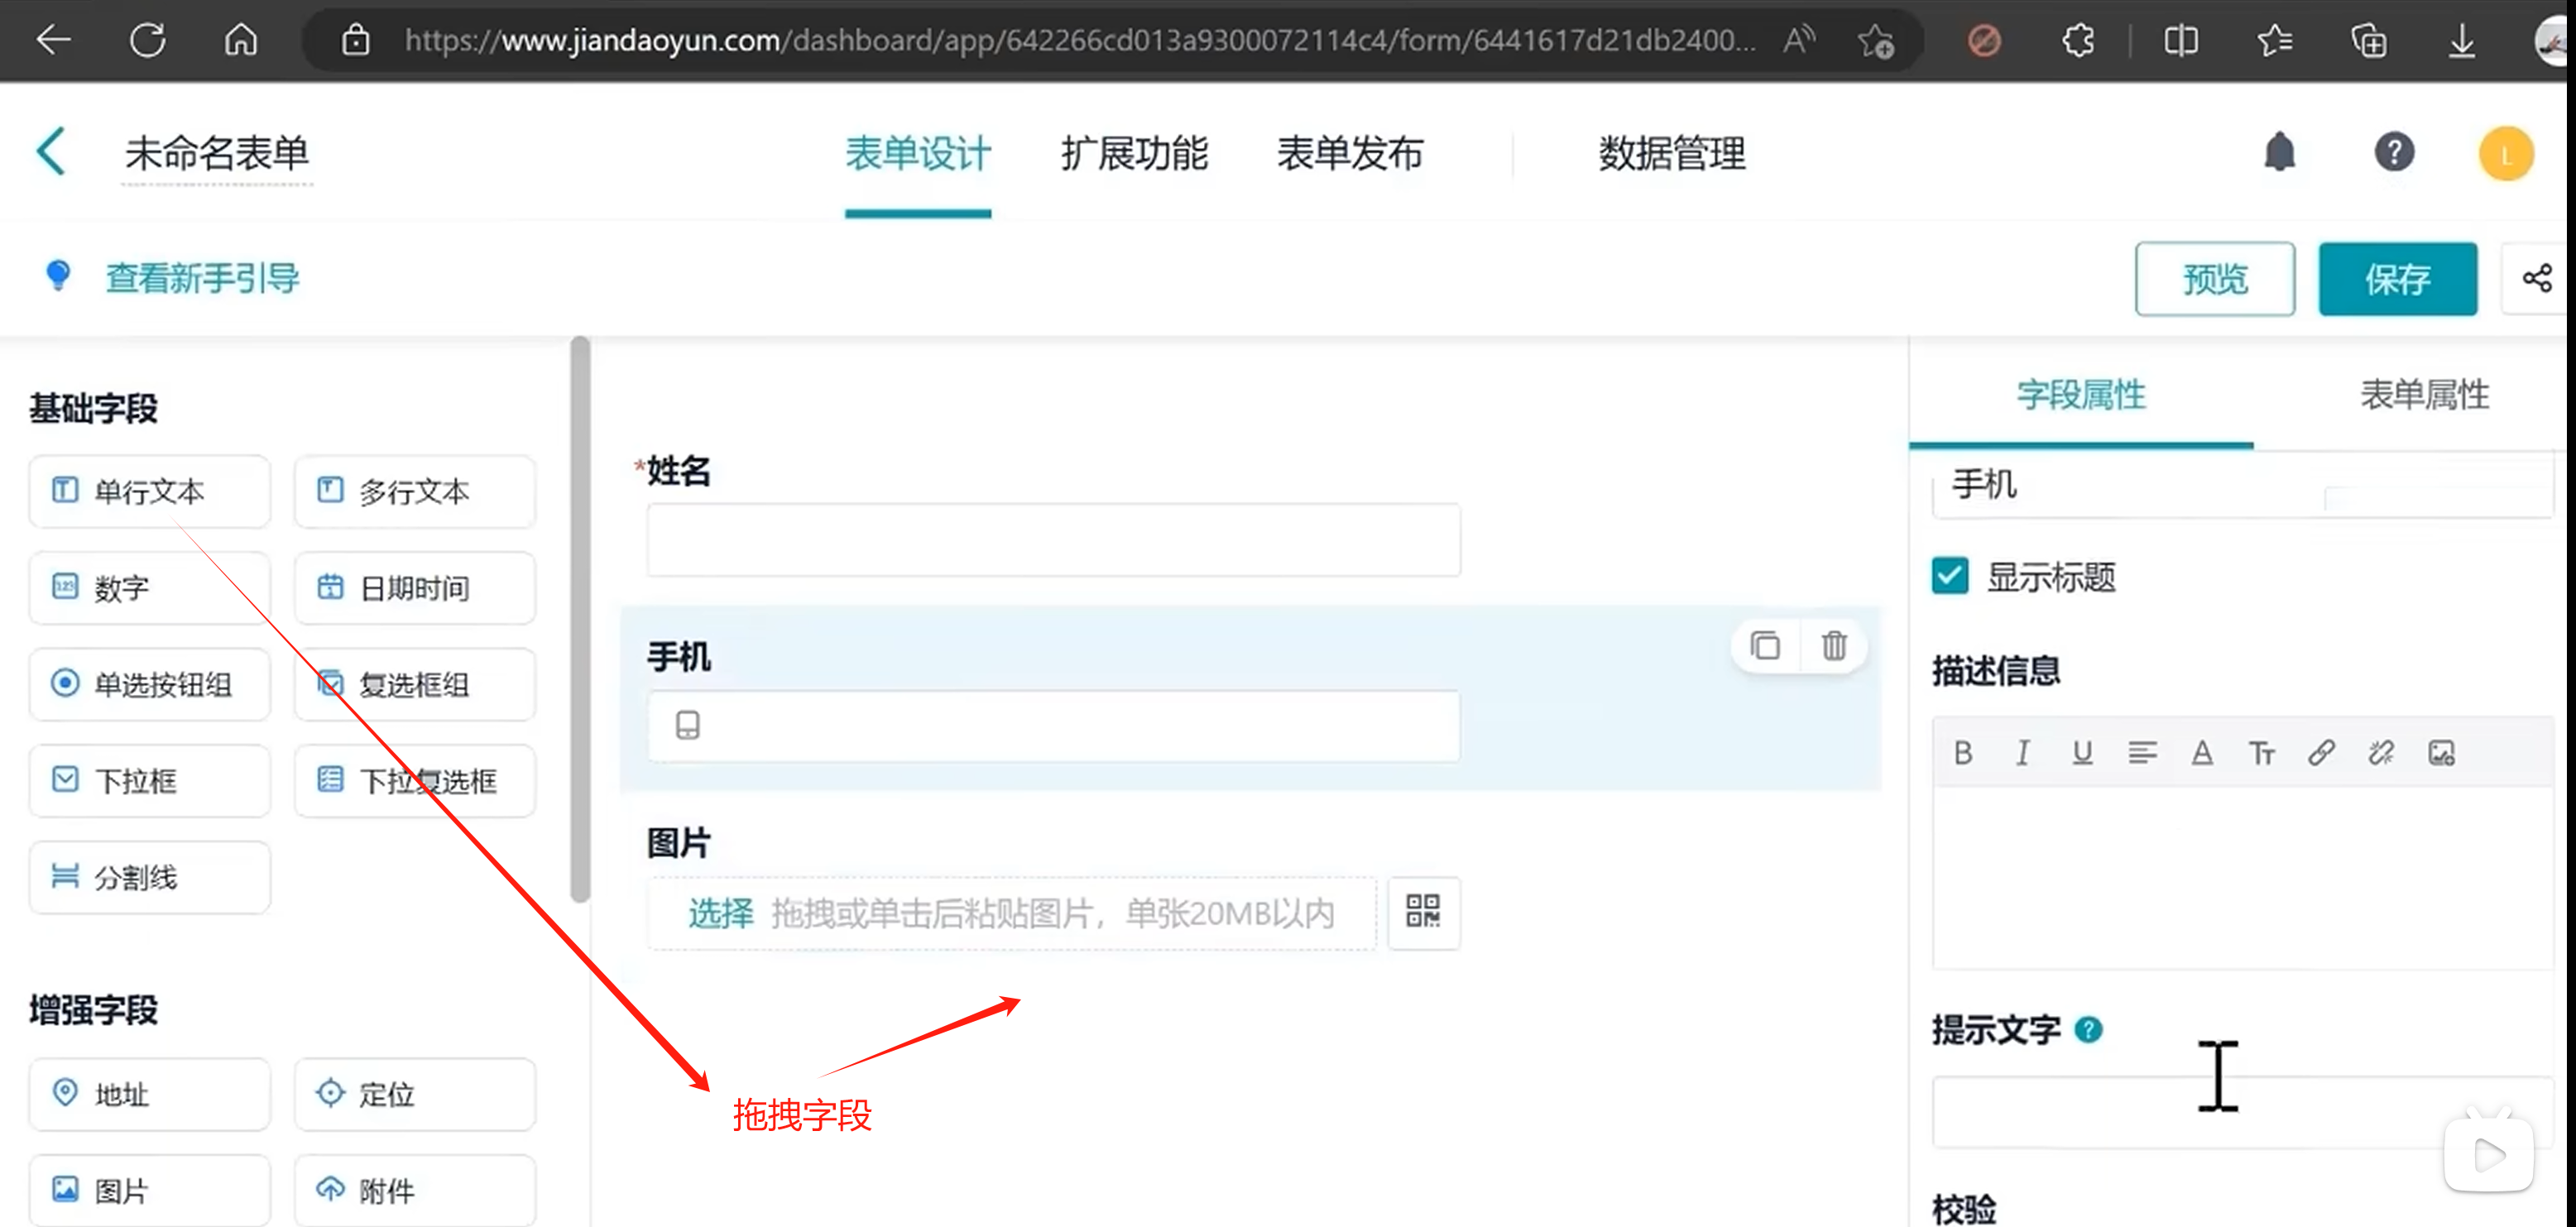Click help icon beside 提示文字
This screenshot has width=2576, height=1227.
2088,1029
